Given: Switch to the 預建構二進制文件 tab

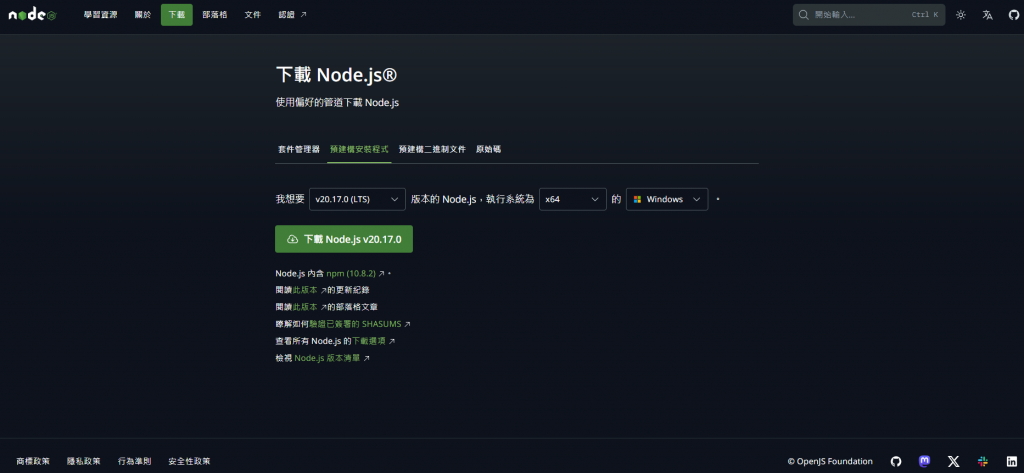Looking at the screenshot, I should pyautogui.click(x=432, y=149).
